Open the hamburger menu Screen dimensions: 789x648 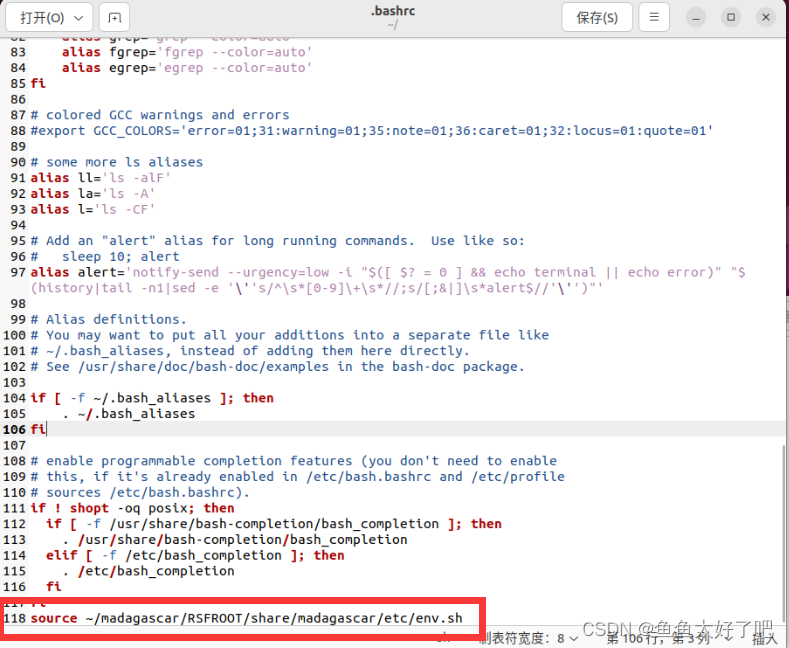654,18
